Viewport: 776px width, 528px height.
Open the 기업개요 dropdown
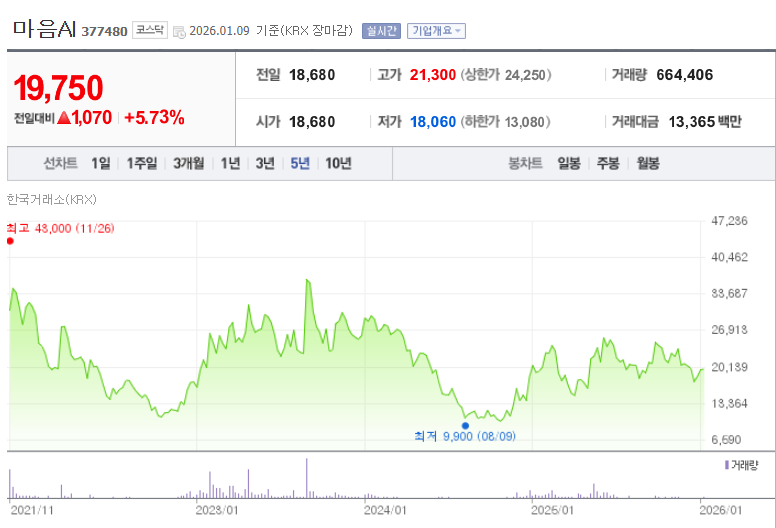click(x=436, y=31)
